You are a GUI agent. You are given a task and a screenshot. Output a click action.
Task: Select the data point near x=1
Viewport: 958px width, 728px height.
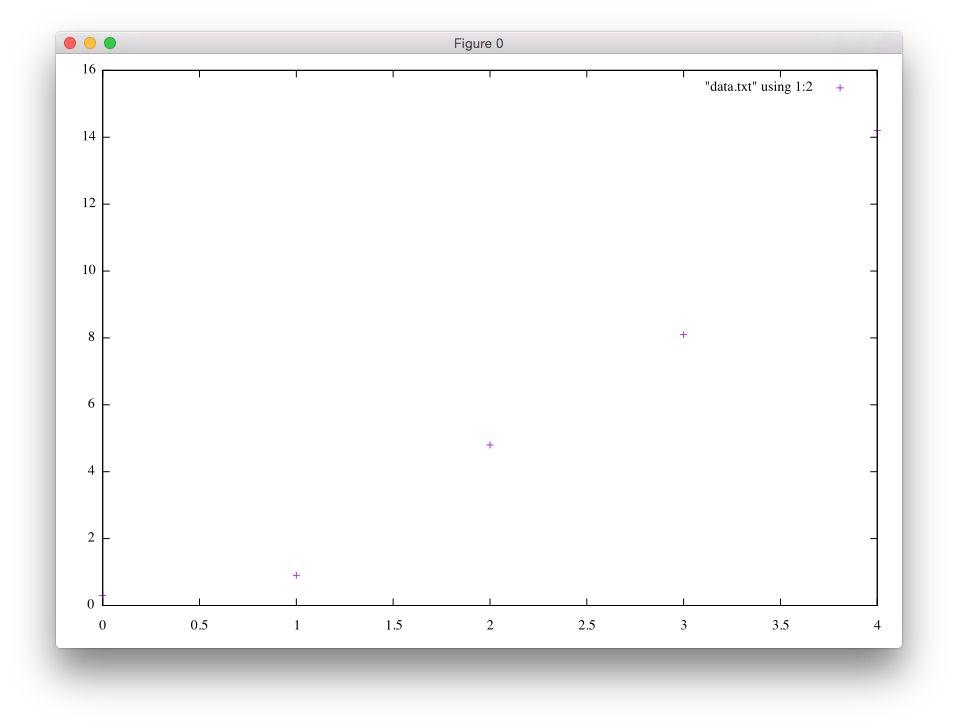[295, 575]
